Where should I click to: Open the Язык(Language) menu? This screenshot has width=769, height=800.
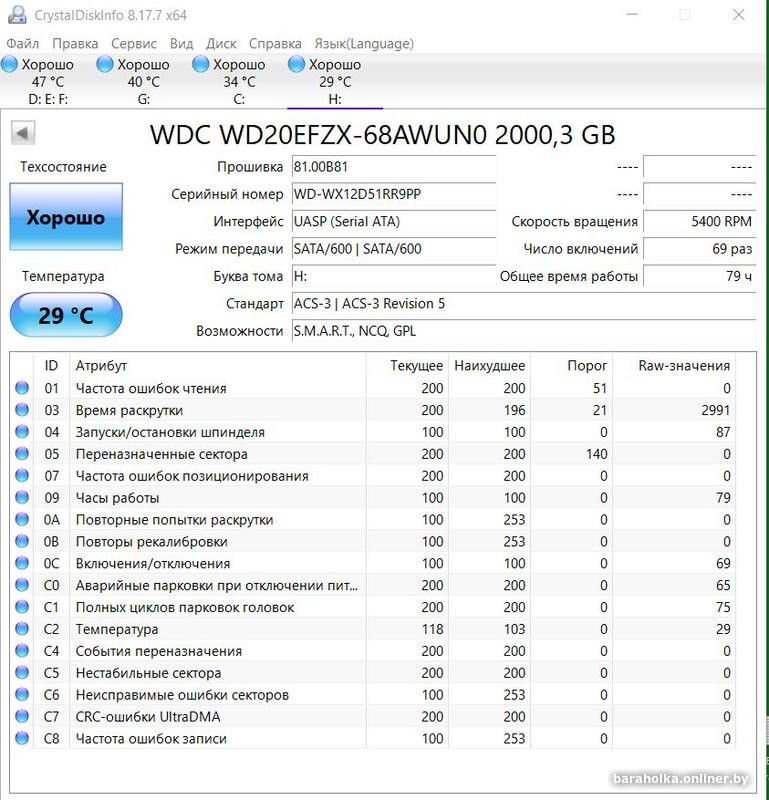click(x=364, y=44)
